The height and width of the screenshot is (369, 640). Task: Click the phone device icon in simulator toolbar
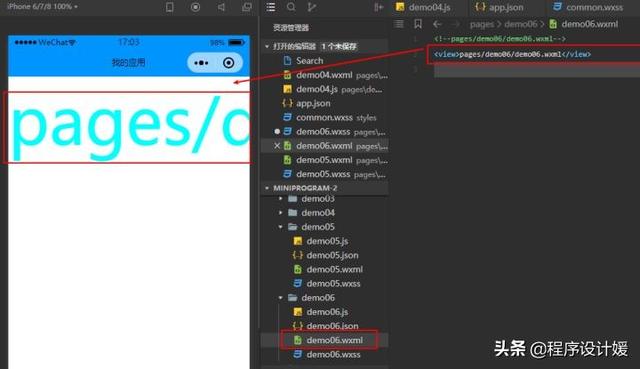[170, 7]
